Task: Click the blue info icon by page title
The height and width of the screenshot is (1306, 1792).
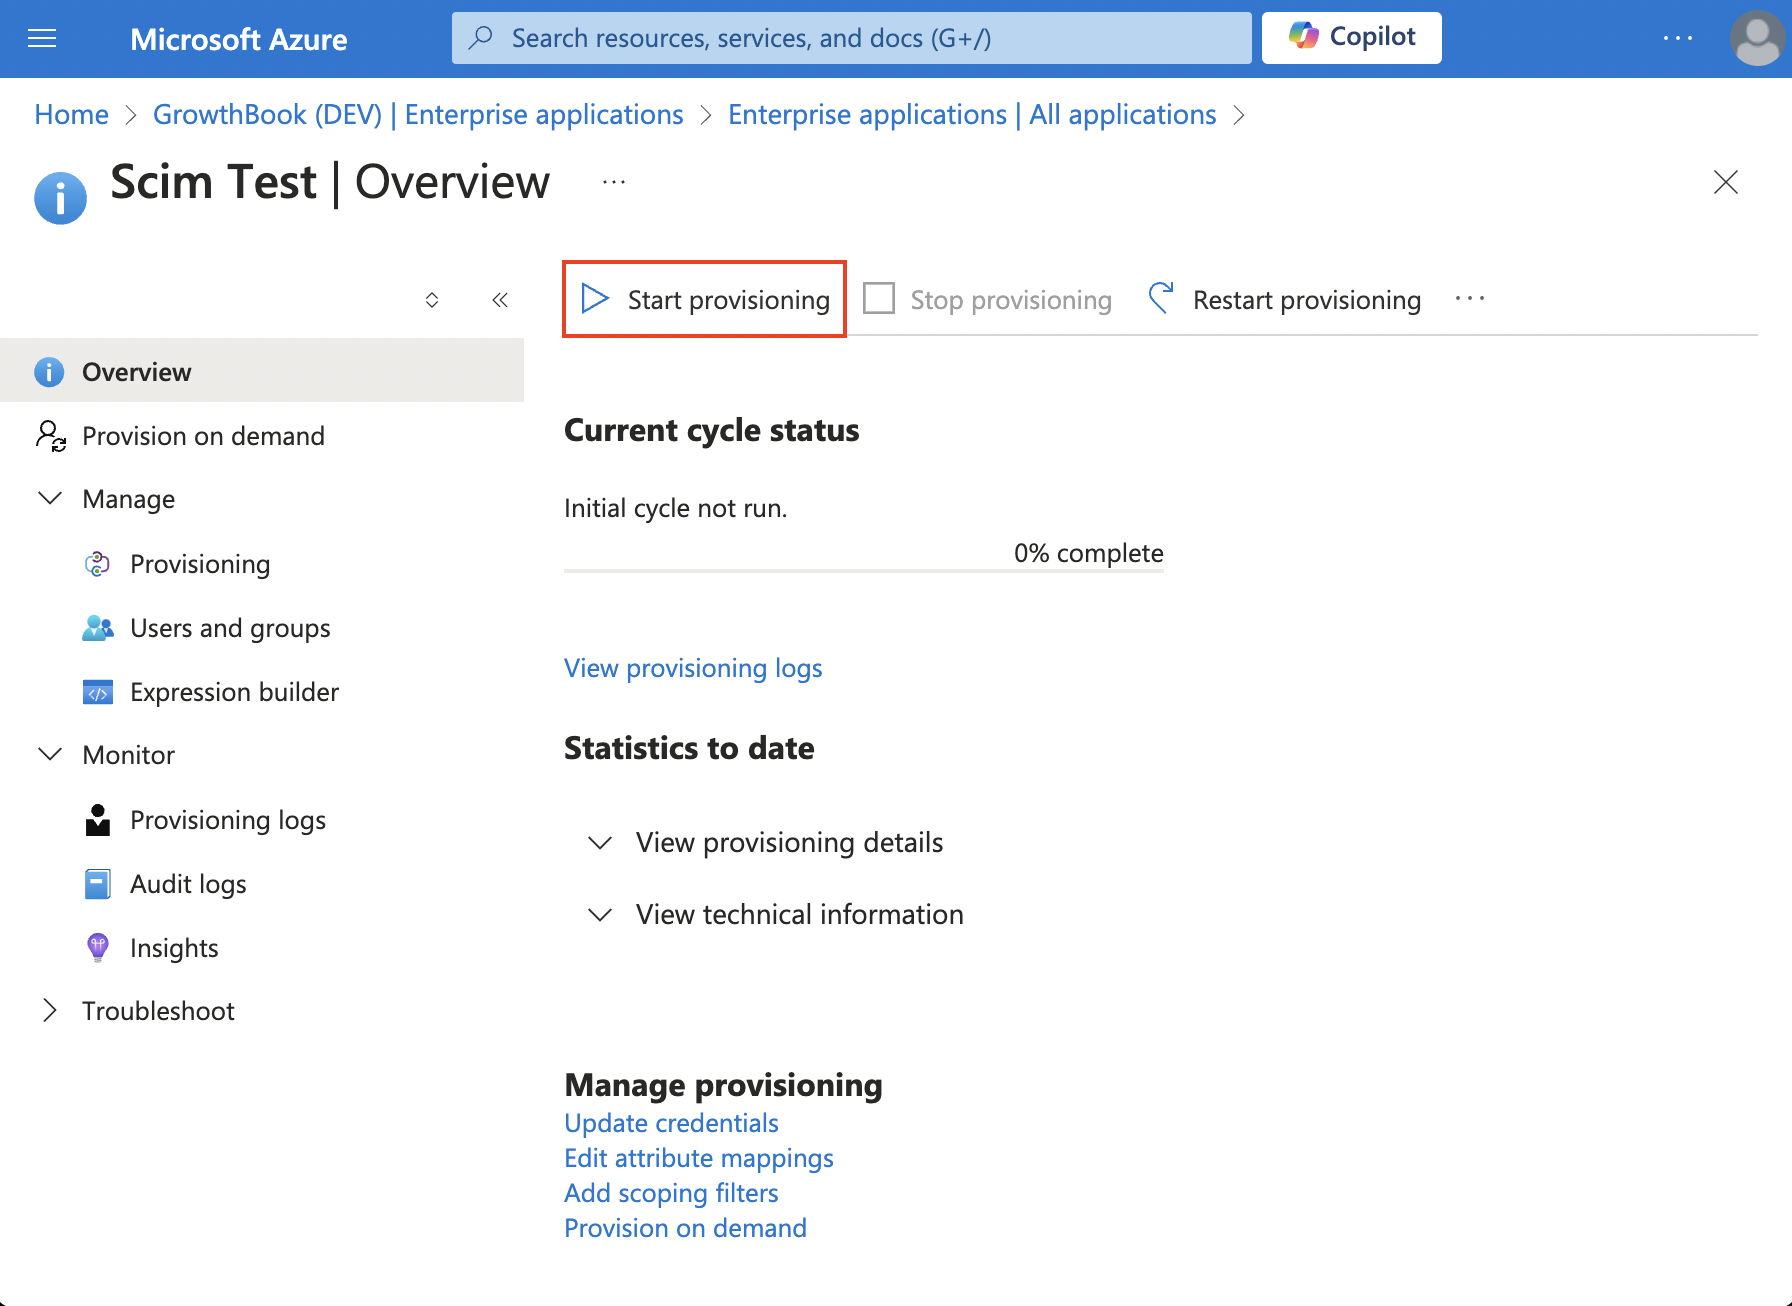Action: click(x=60, y=198)
